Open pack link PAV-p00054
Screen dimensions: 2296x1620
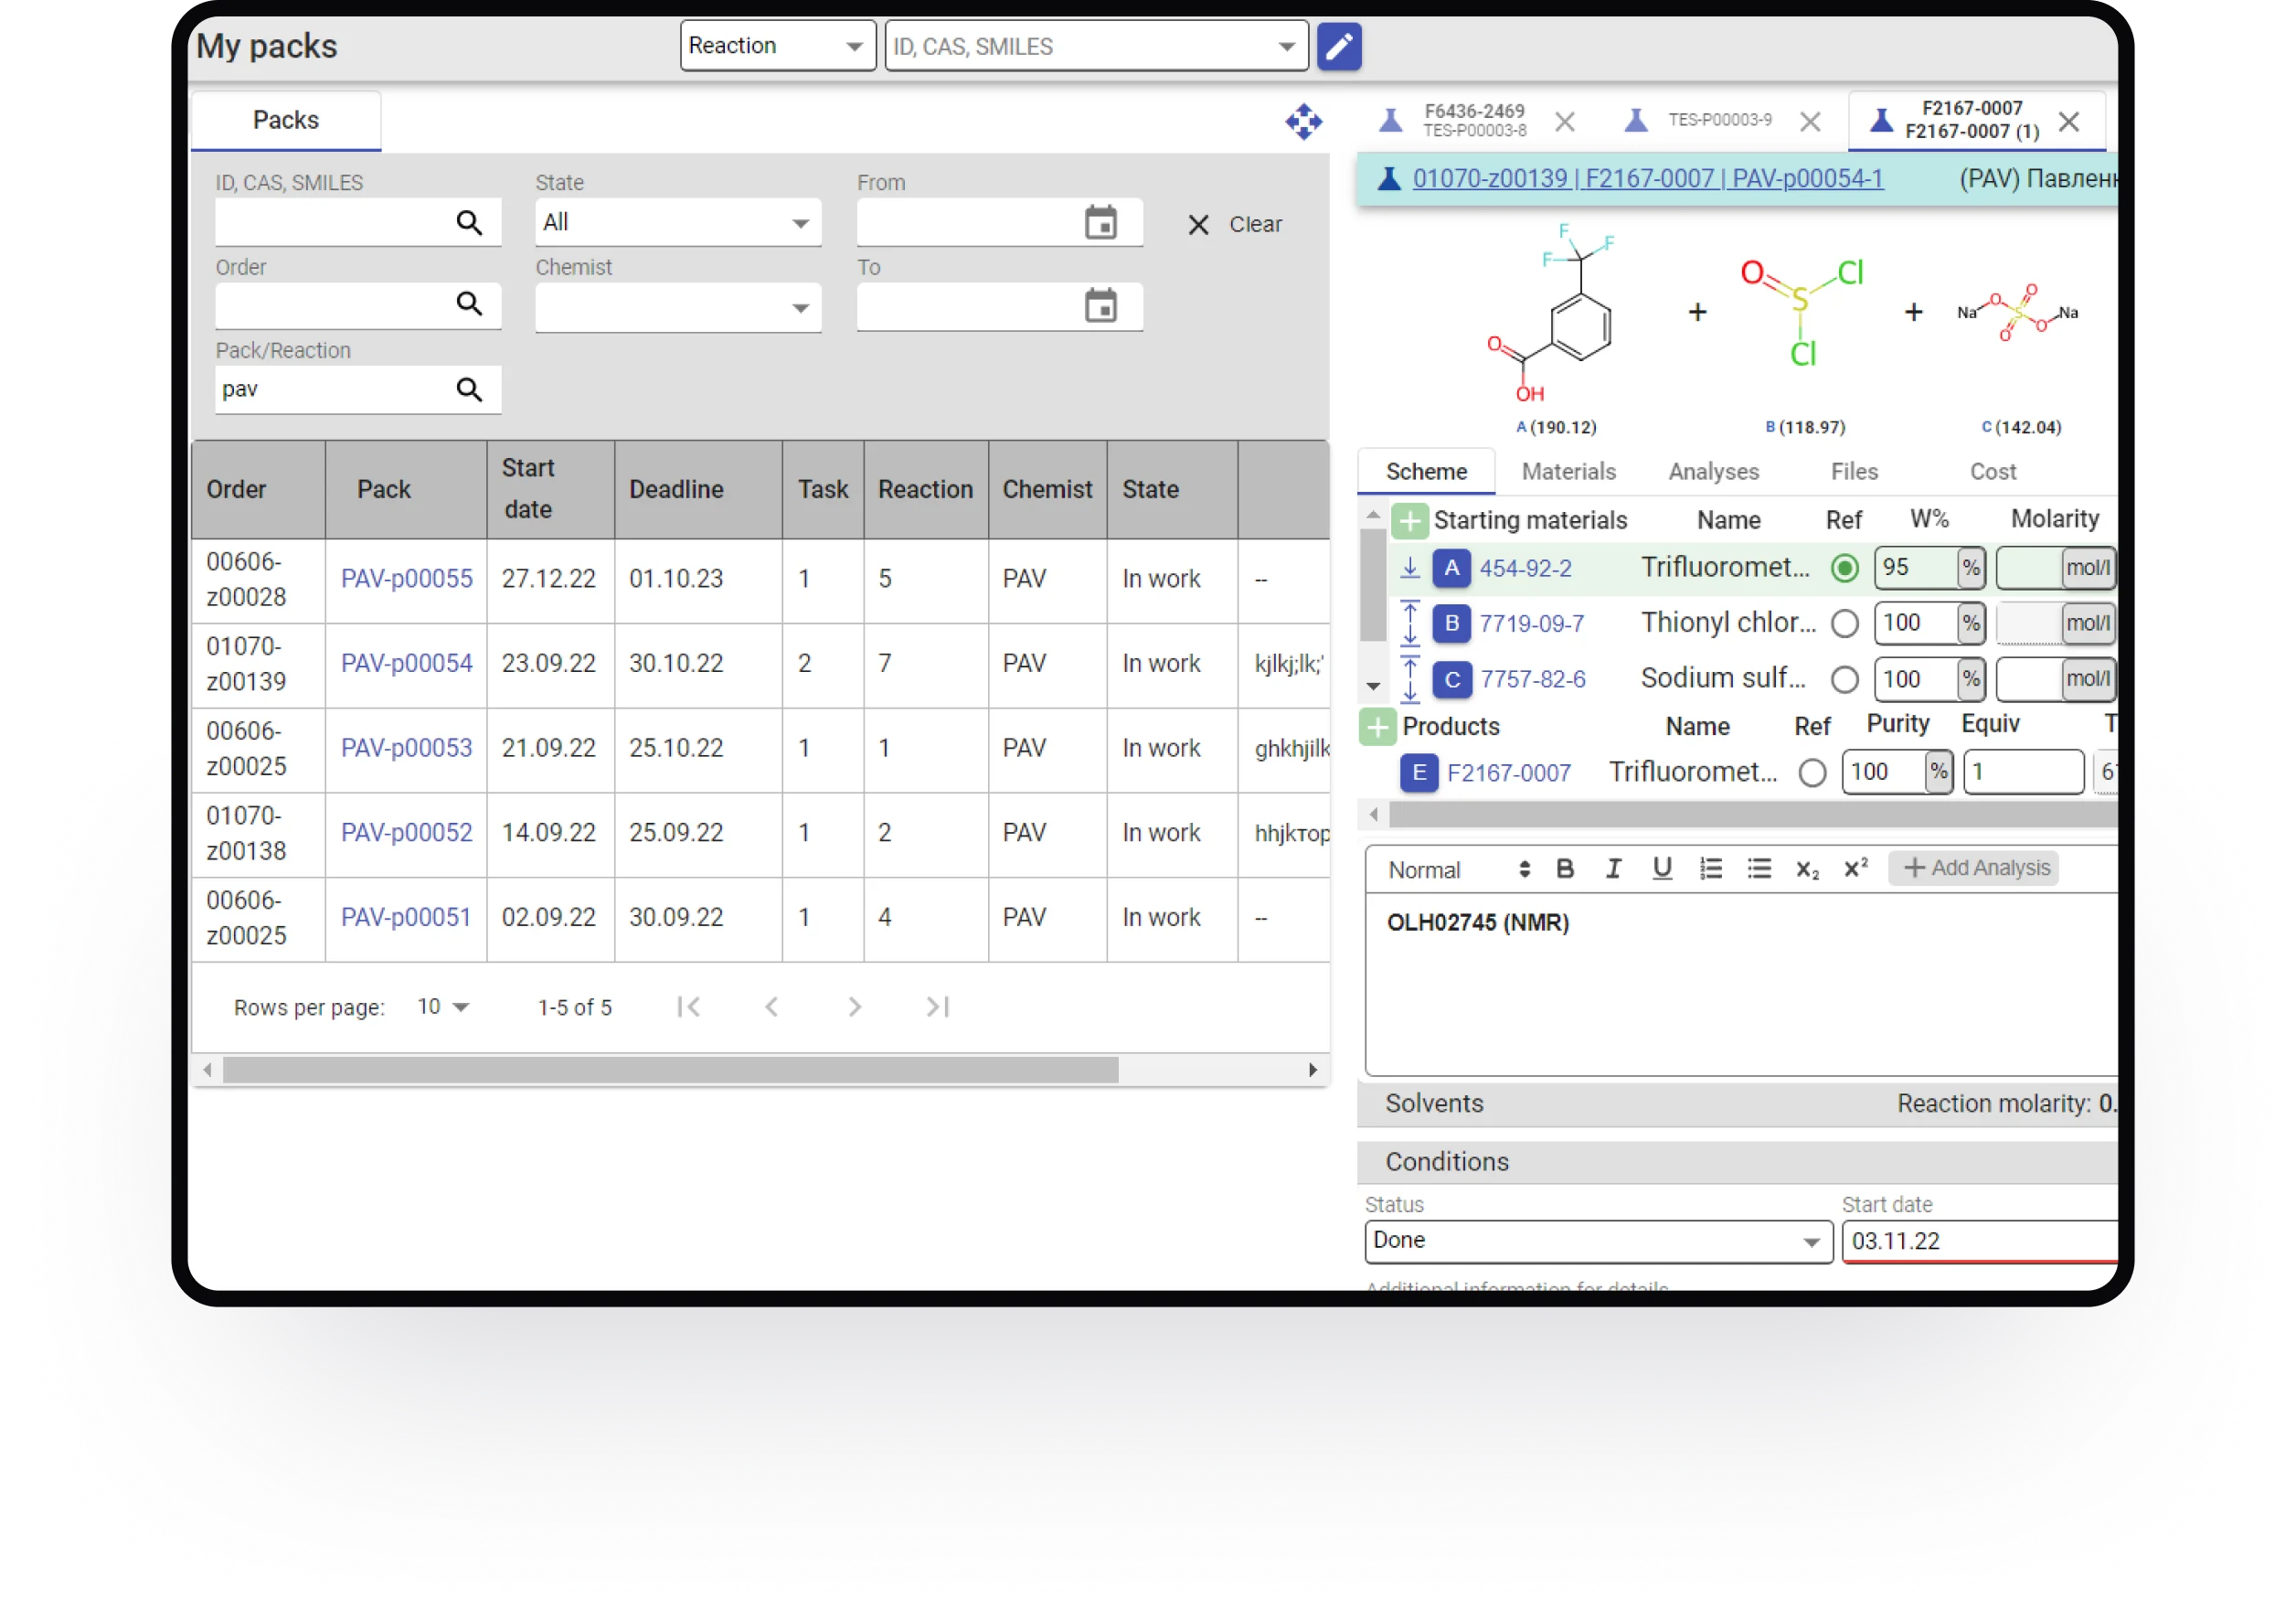click(x=406, y=663)
